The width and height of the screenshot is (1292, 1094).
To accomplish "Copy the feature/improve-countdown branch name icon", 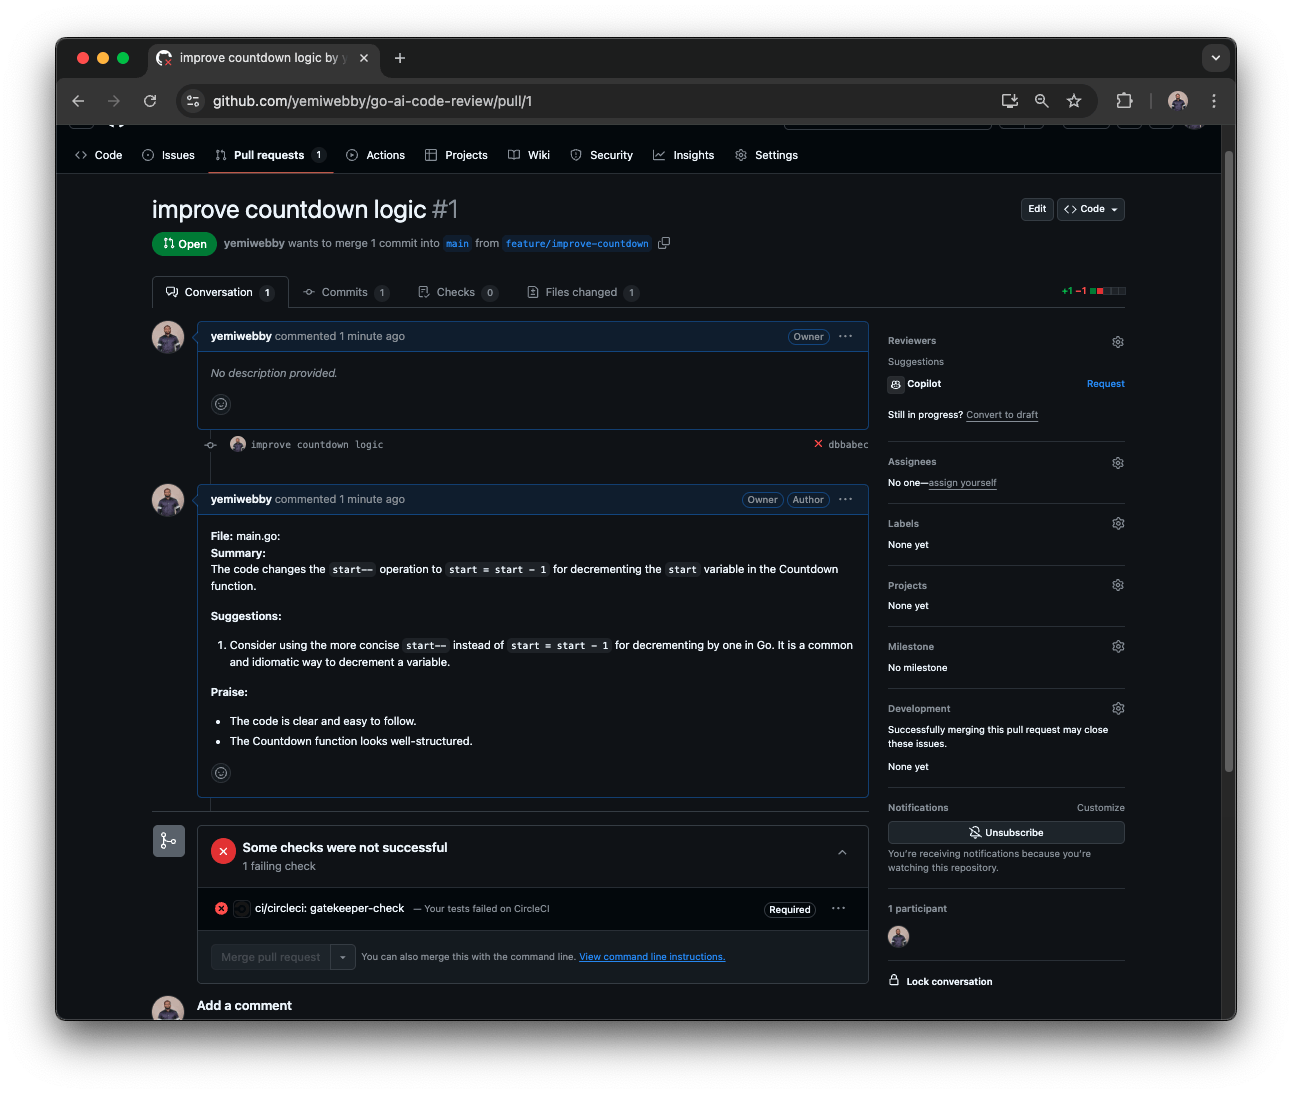I will [x=664, y=243].
